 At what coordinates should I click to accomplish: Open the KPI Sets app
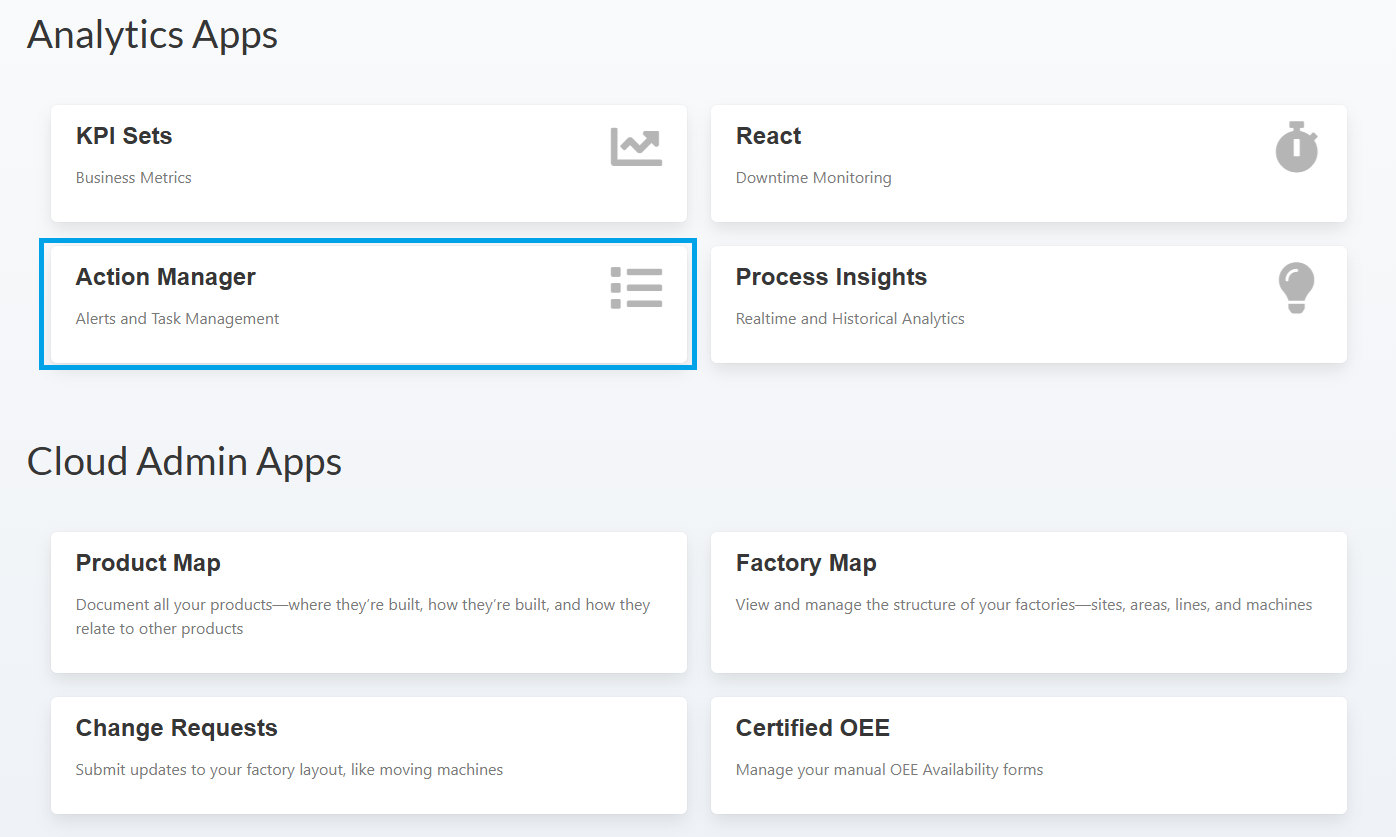[x=124, y=136]
